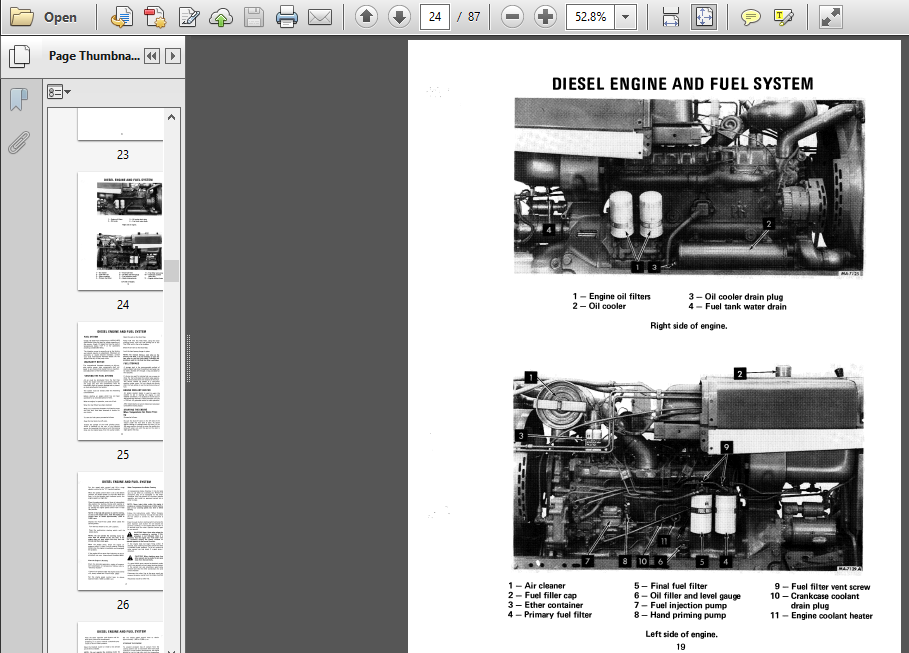Click the legend text 'Ether container'
Viewport: 909px width, 653px height.
554,605
